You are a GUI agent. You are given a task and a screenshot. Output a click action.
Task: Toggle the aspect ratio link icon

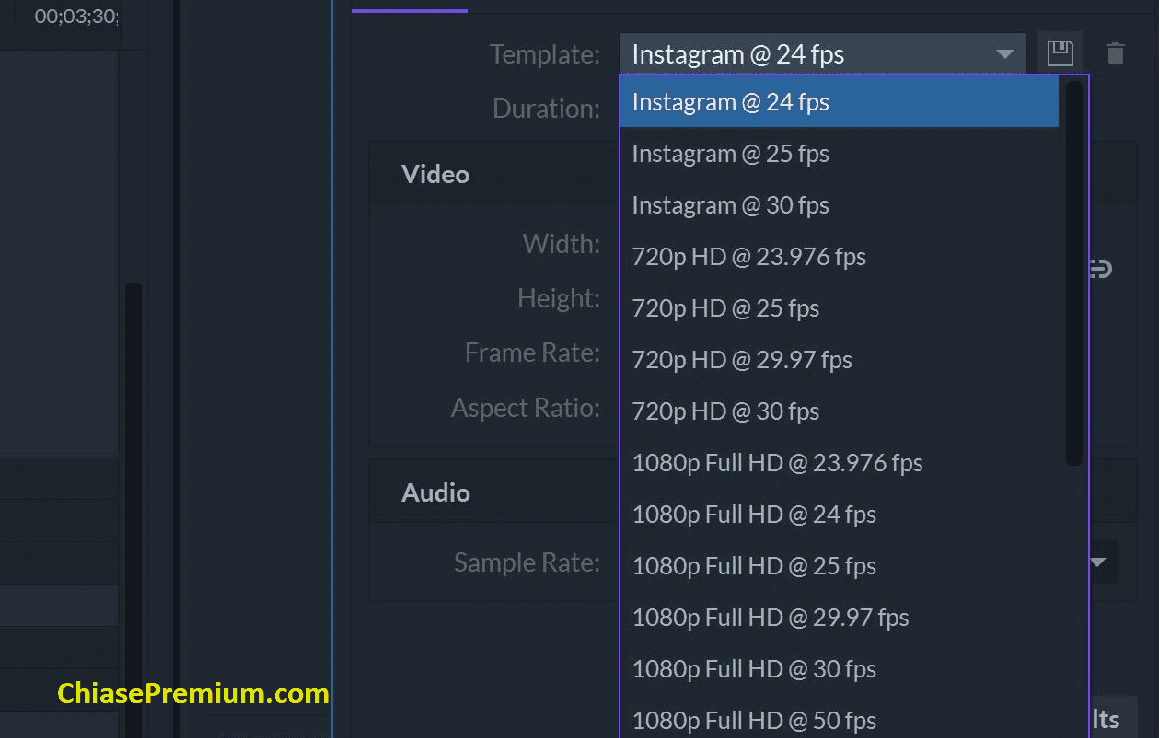tap(1101, 268)
